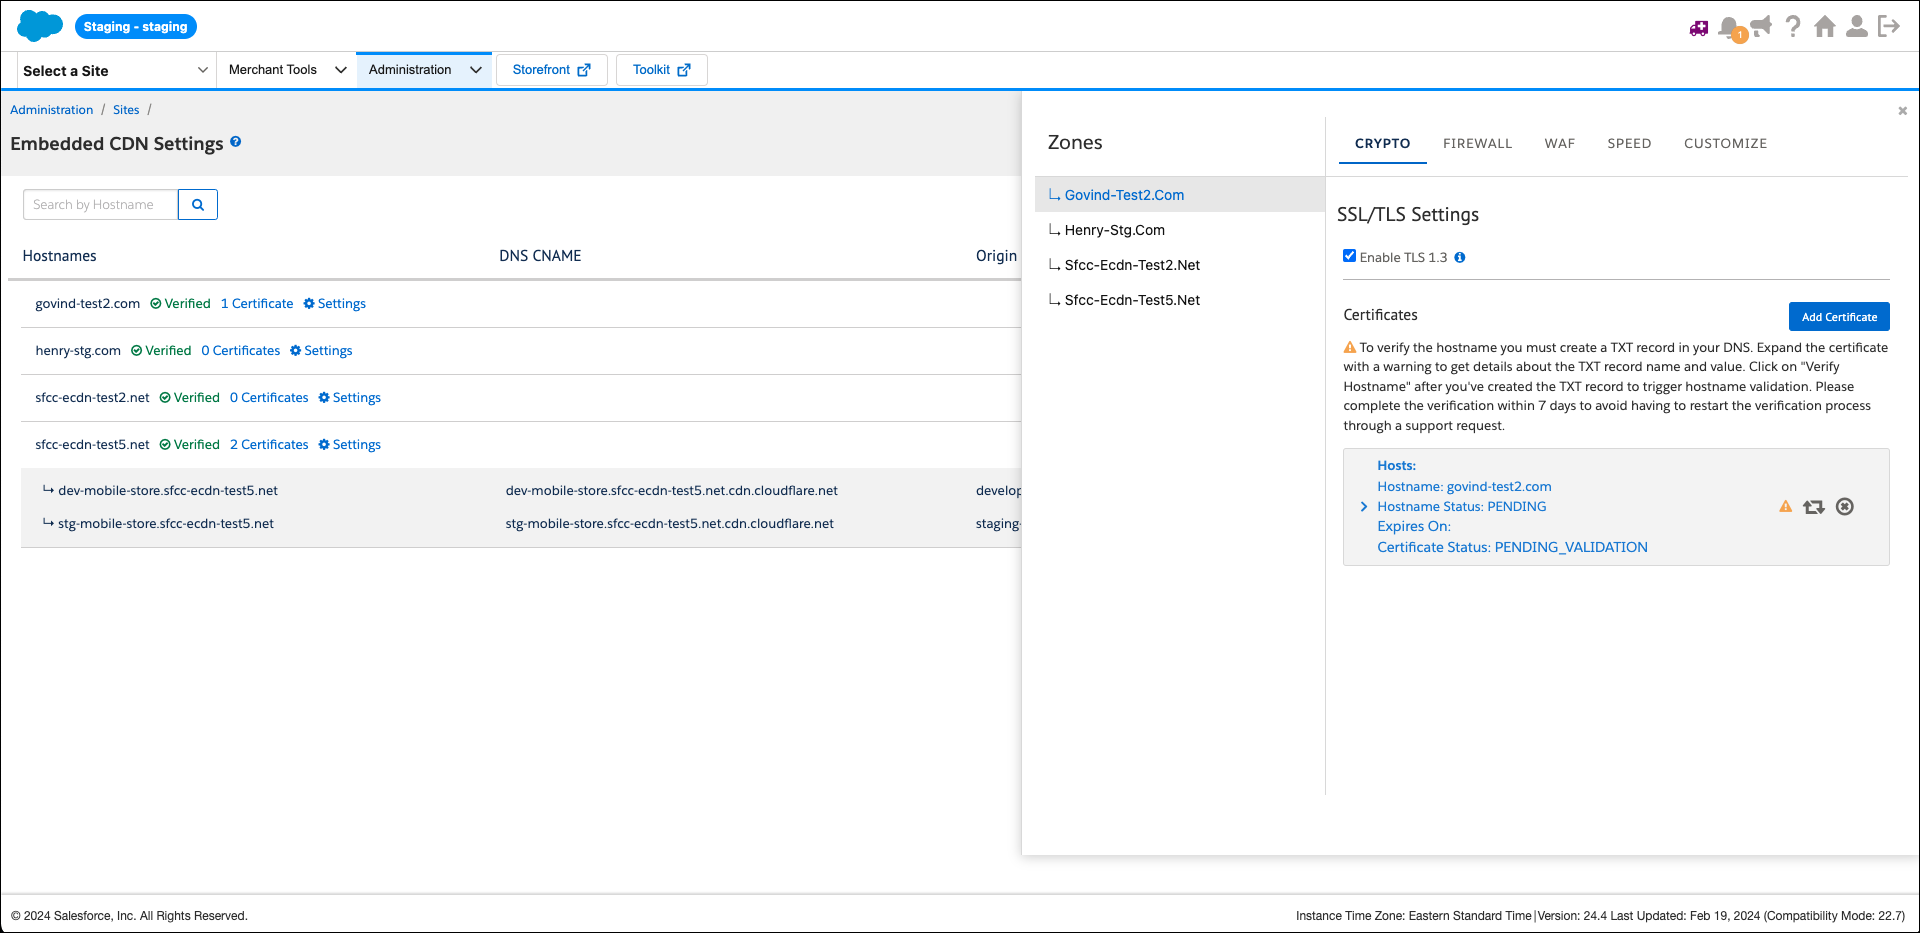Select the Henry-Stg.Com zone
This screenshot has height=933, width=1920.
(1180, 230)
